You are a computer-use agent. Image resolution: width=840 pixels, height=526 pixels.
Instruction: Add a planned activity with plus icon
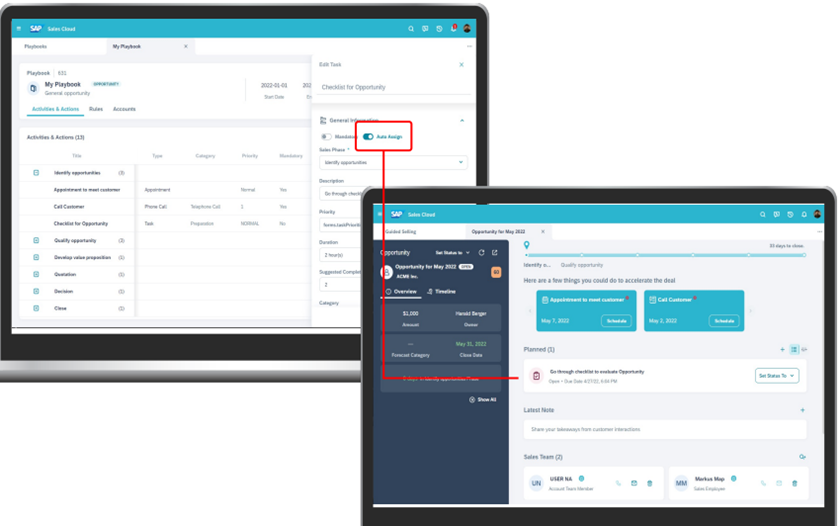(782, 349)
